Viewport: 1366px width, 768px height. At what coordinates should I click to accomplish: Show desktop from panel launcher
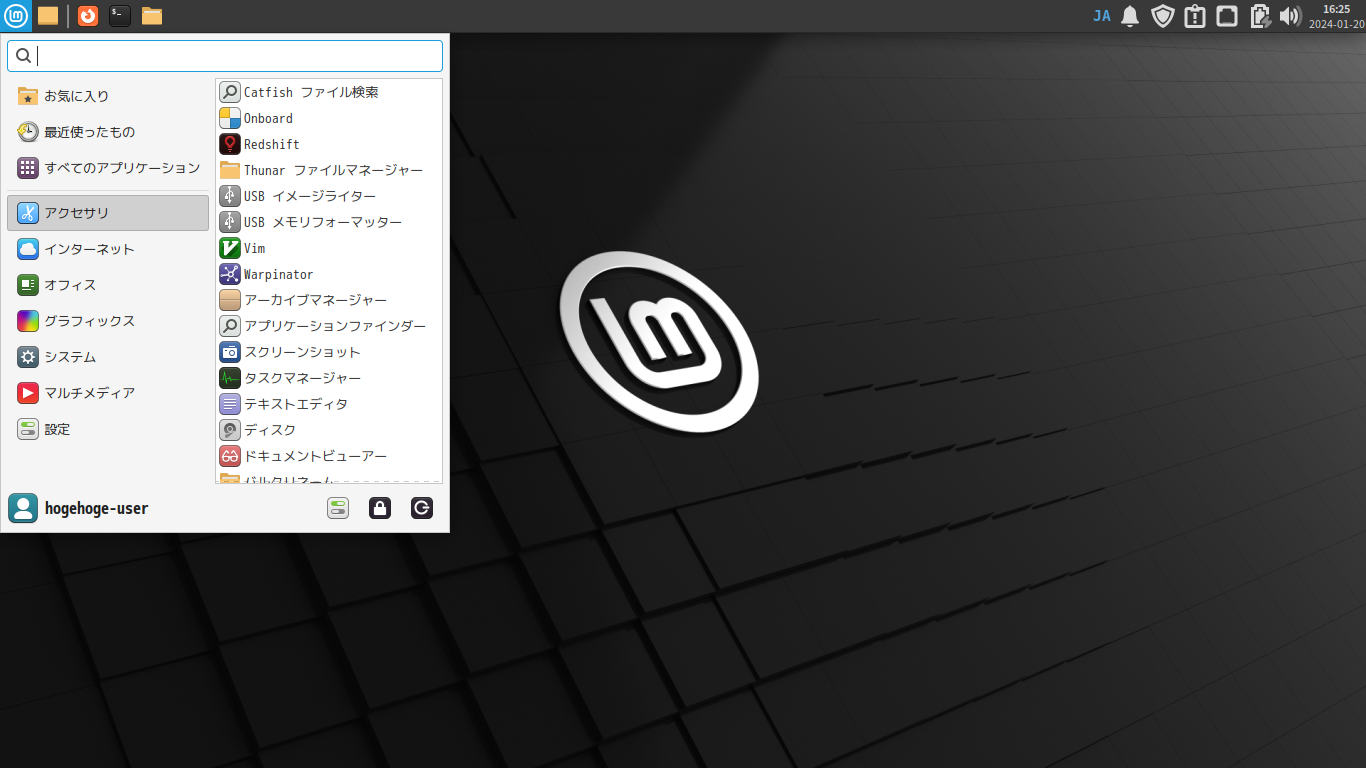tap(48, 15)
